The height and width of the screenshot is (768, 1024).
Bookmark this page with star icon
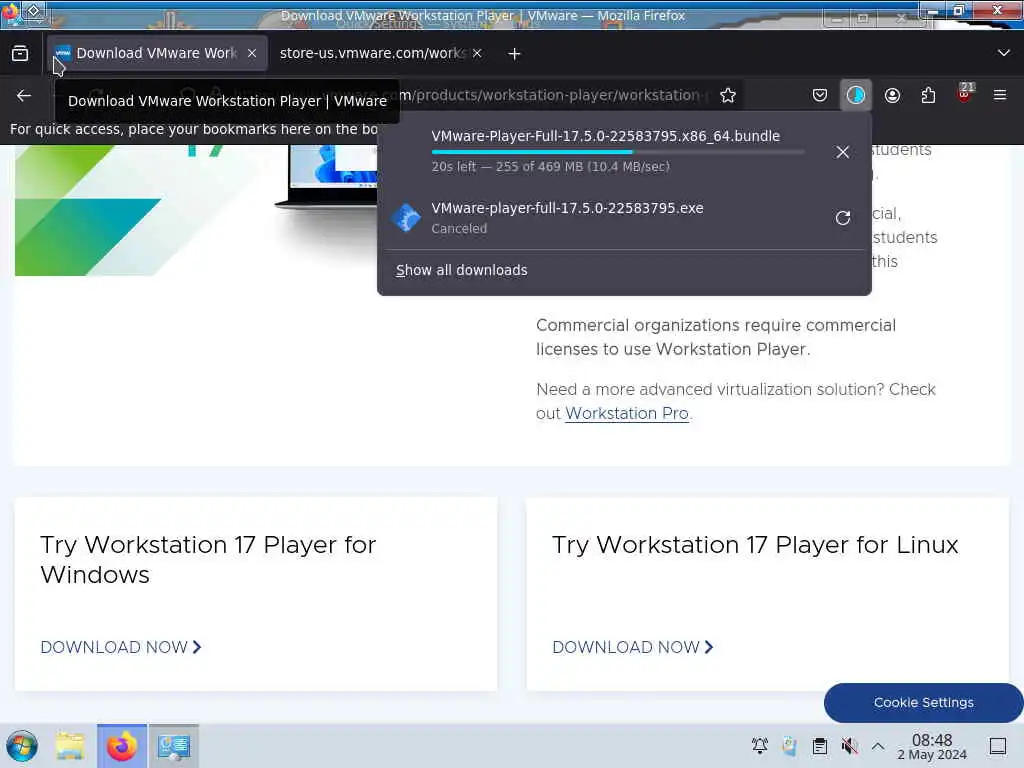click(728, 95)
